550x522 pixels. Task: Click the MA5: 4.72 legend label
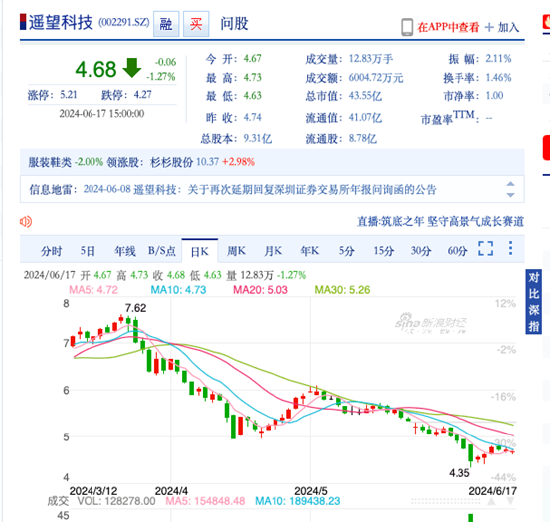(x=93, y=290)
